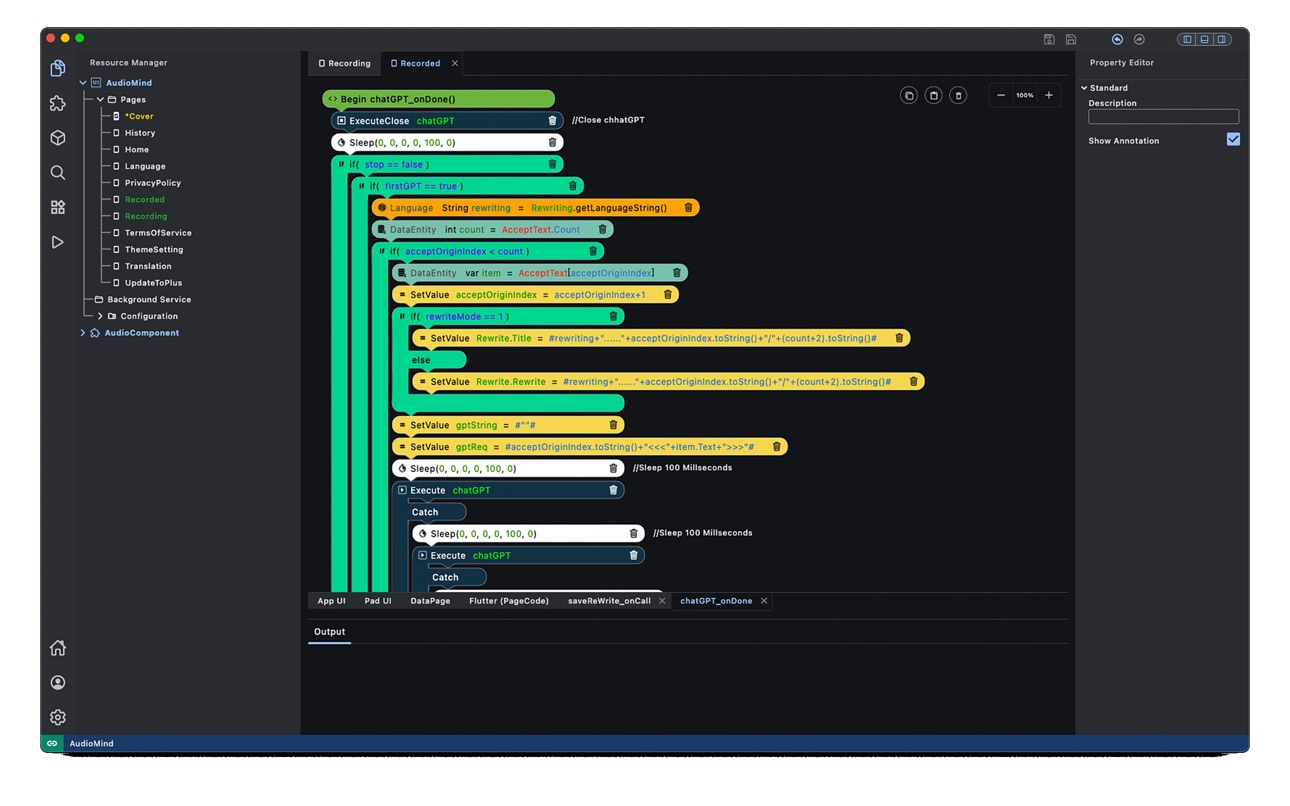Delete the 'firstGPT == true' if block
The image size is (1290, 806).
click(x=573, y=186)
